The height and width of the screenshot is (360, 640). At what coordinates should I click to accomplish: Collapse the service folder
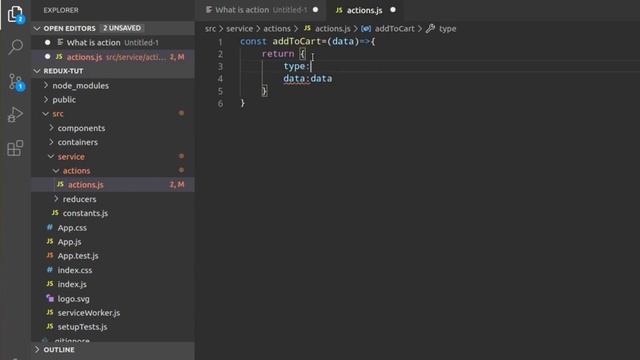point(51,156)
